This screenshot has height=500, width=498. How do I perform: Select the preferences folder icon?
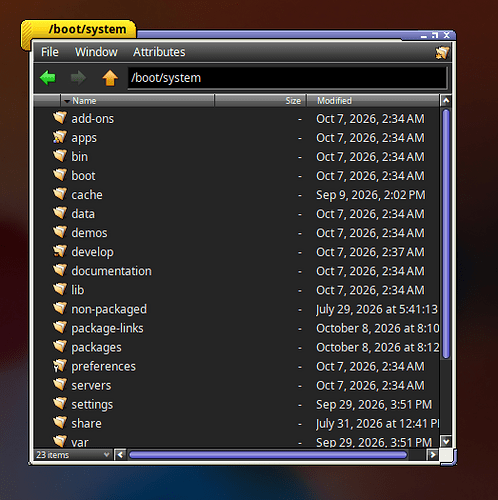pyautogui.click(x=60, y=366)
